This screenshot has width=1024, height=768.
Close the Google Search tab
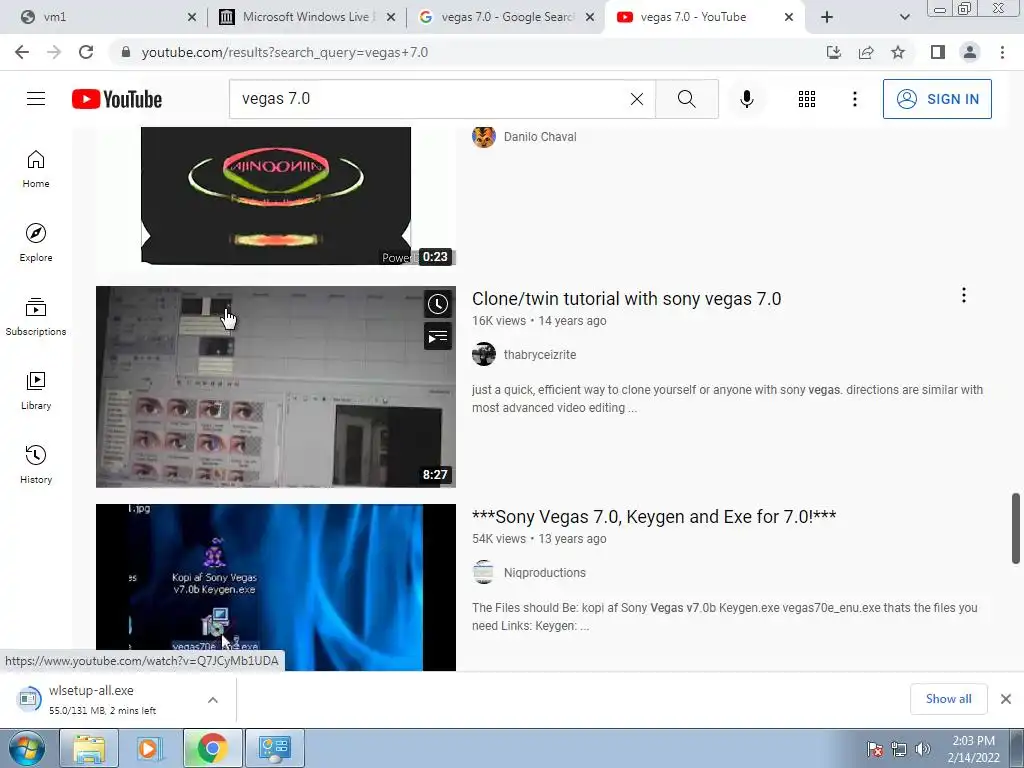coord(590,18)
